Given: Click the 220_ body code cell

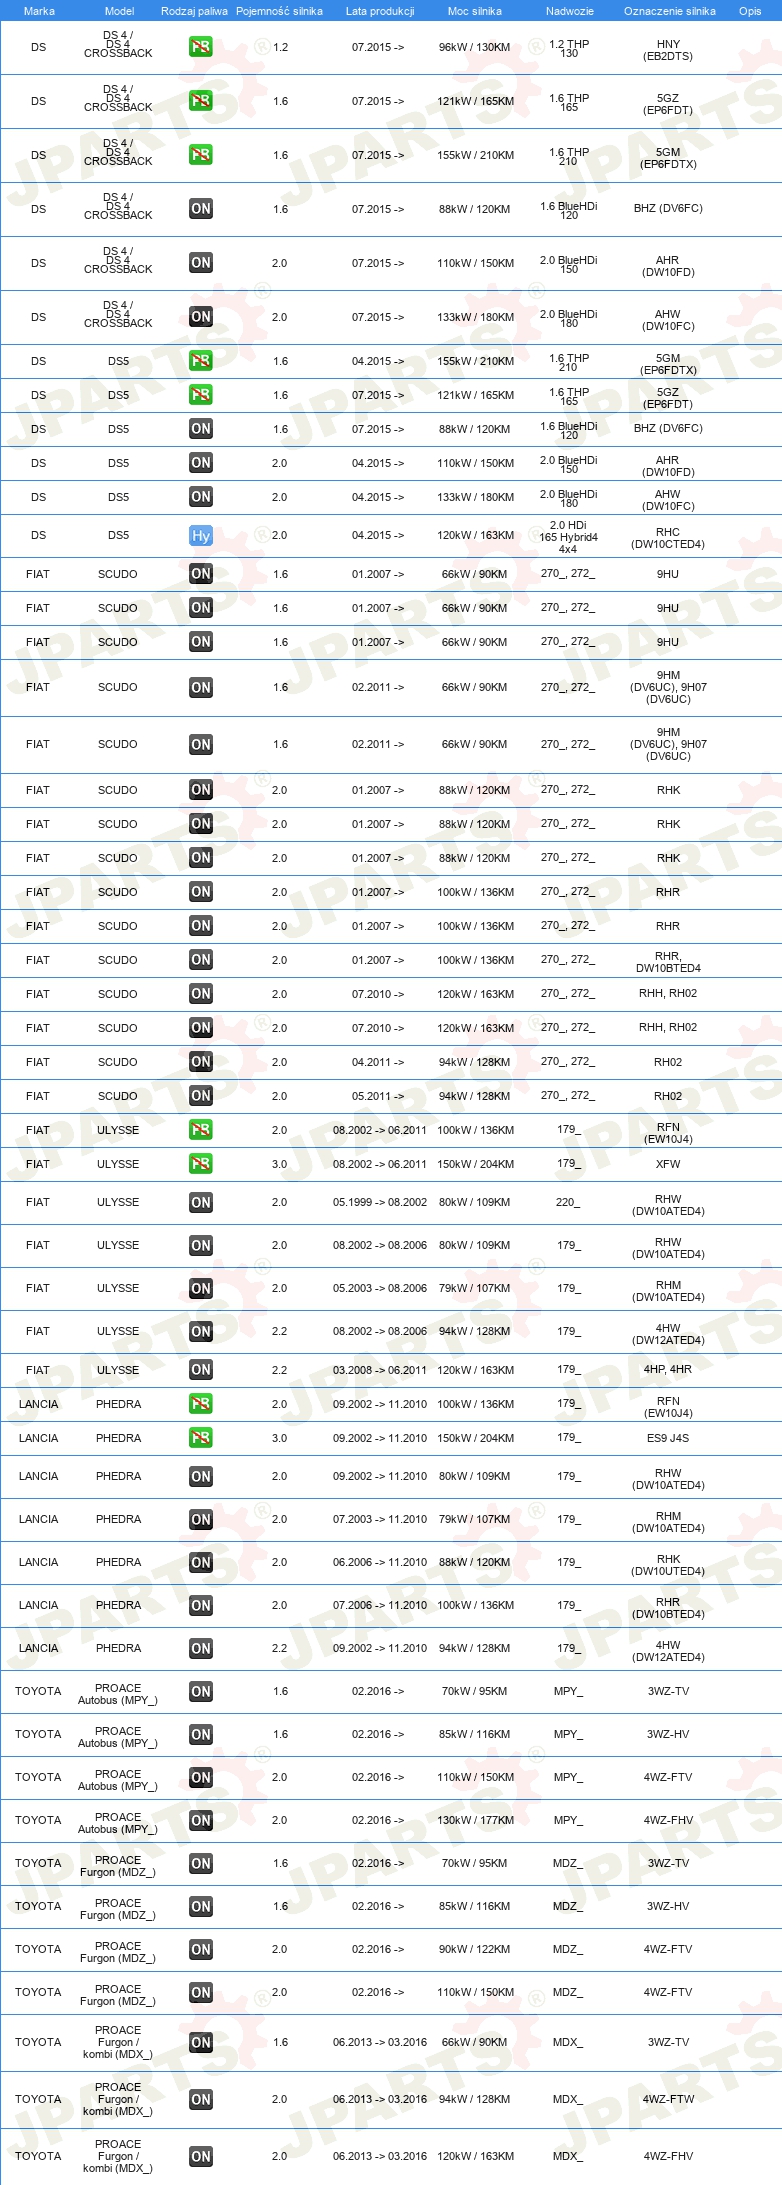Looking at the screenshot, I should pos(568,1203).
